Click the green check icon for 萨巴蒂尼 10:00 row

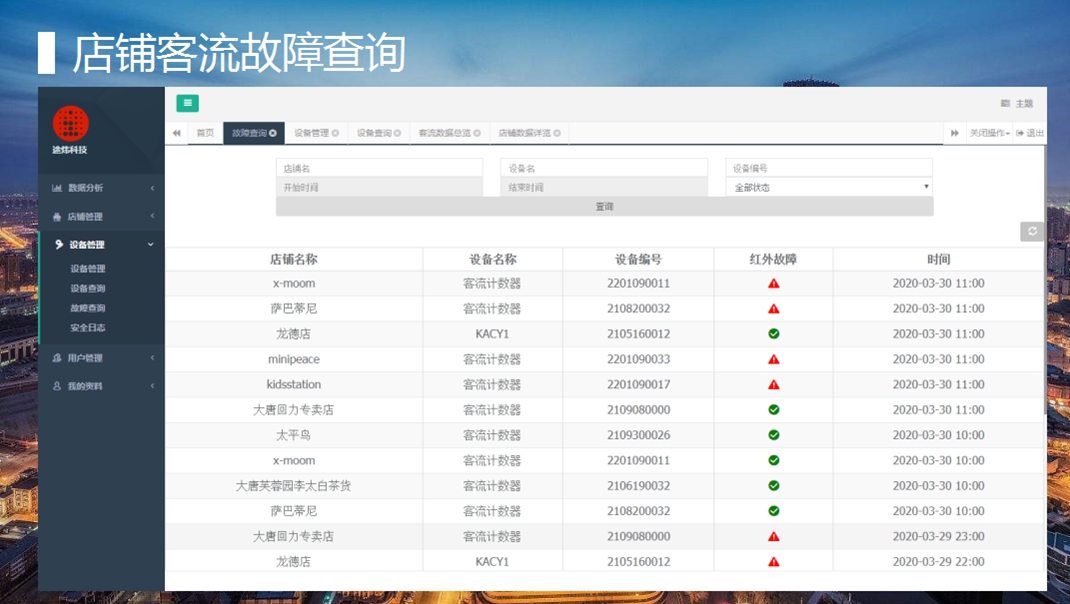click(x=773, y=510)
